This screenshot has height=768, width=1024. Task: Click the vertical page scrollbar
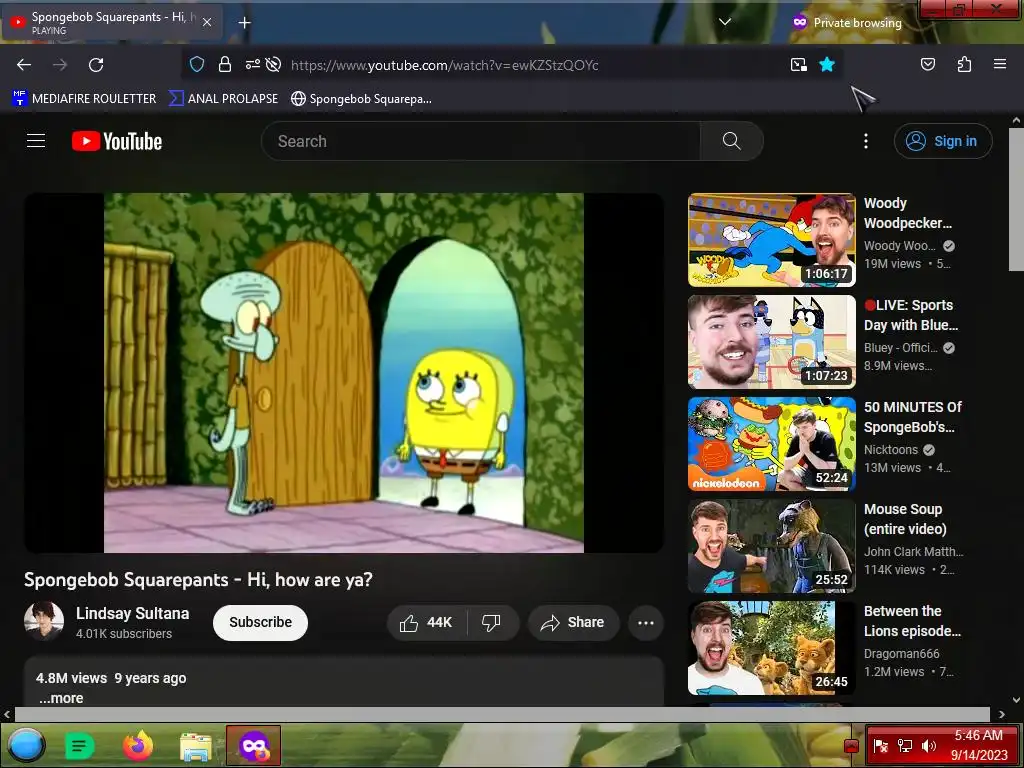point(1016,199)
